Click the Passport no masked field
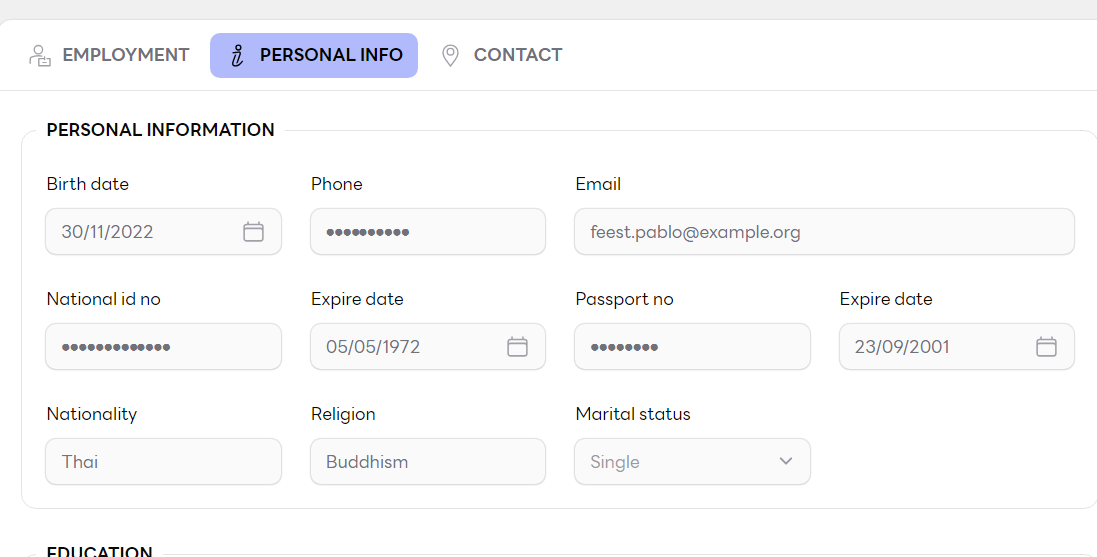1097x557 pixels. click(692, 346)
